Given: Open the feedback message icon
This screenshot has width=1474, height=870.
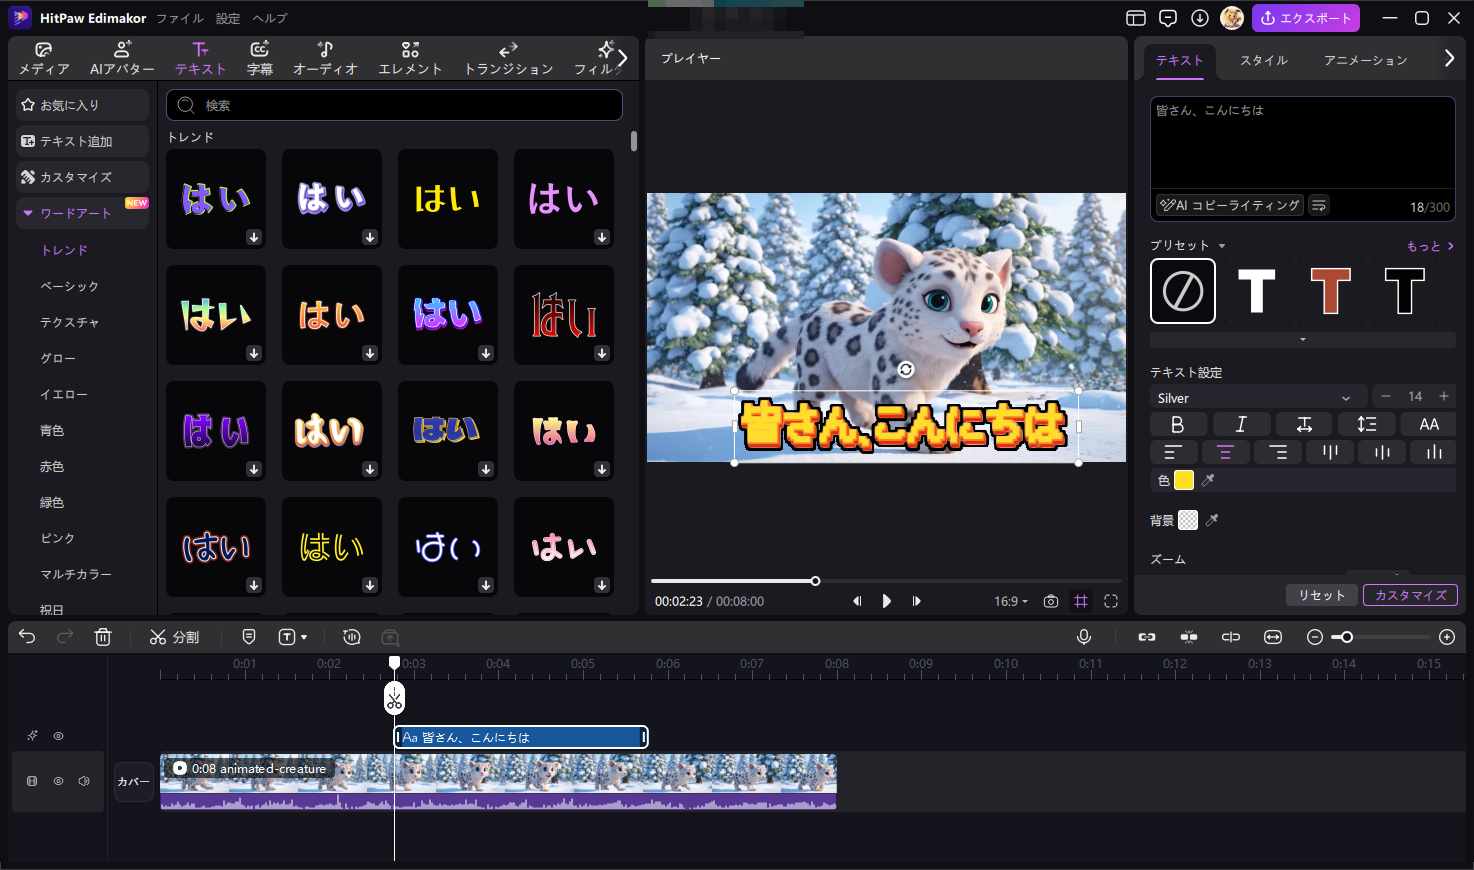Looking at the screenshot, I should point(1168,18).
